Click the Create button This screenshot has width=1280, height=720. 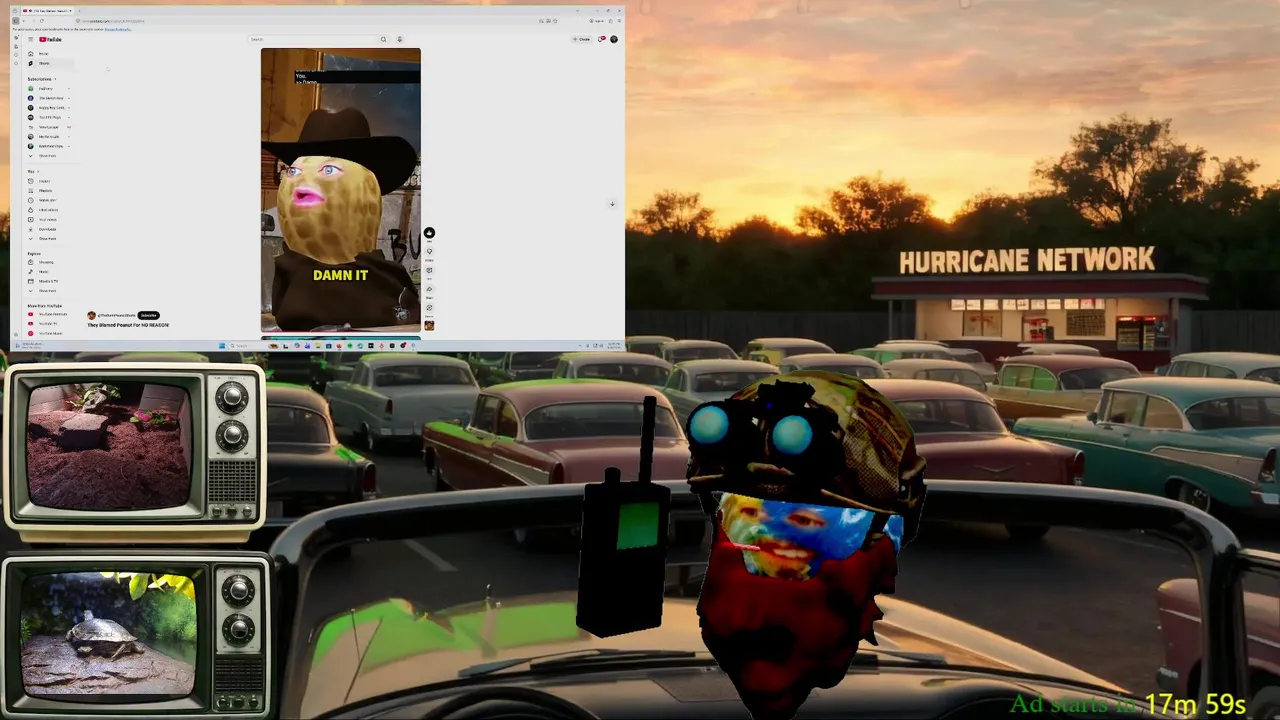click(x=581, y=39)
